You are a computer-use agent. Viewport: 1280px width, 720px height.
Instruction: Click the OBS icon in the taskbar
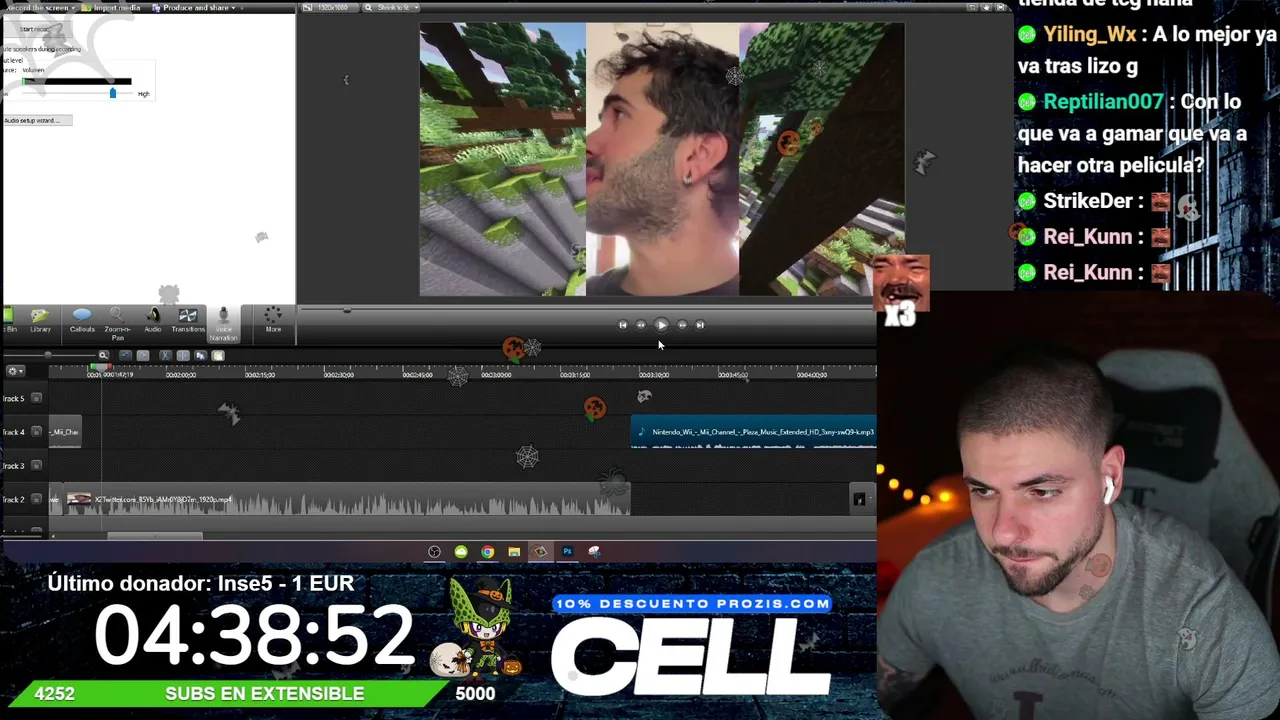[434, 552]
